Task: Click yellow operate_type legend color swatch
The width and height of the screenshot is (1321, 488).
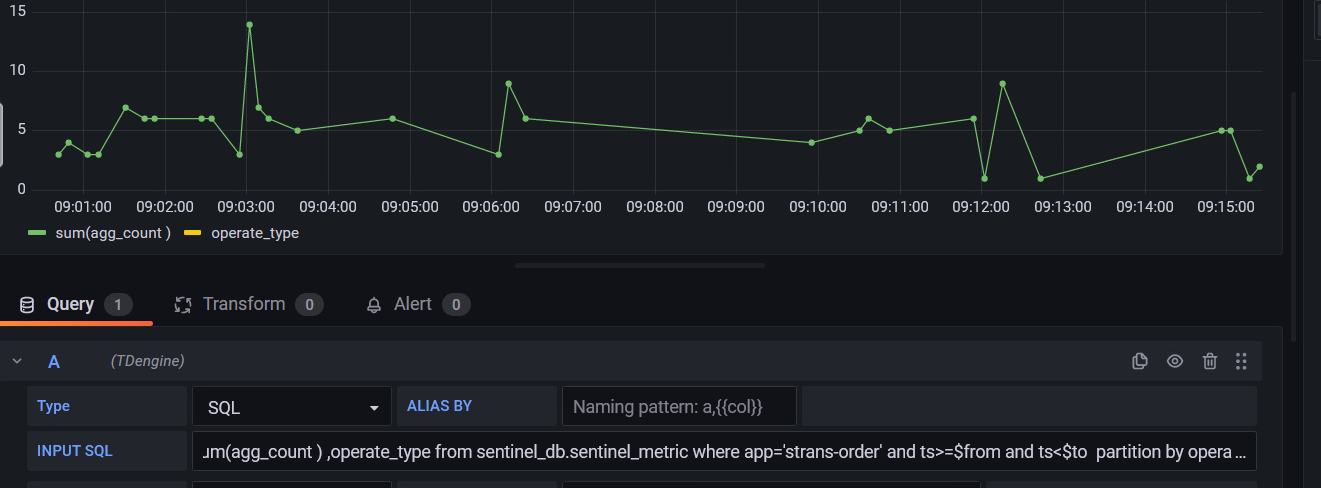Action: (x=191, y=233)
